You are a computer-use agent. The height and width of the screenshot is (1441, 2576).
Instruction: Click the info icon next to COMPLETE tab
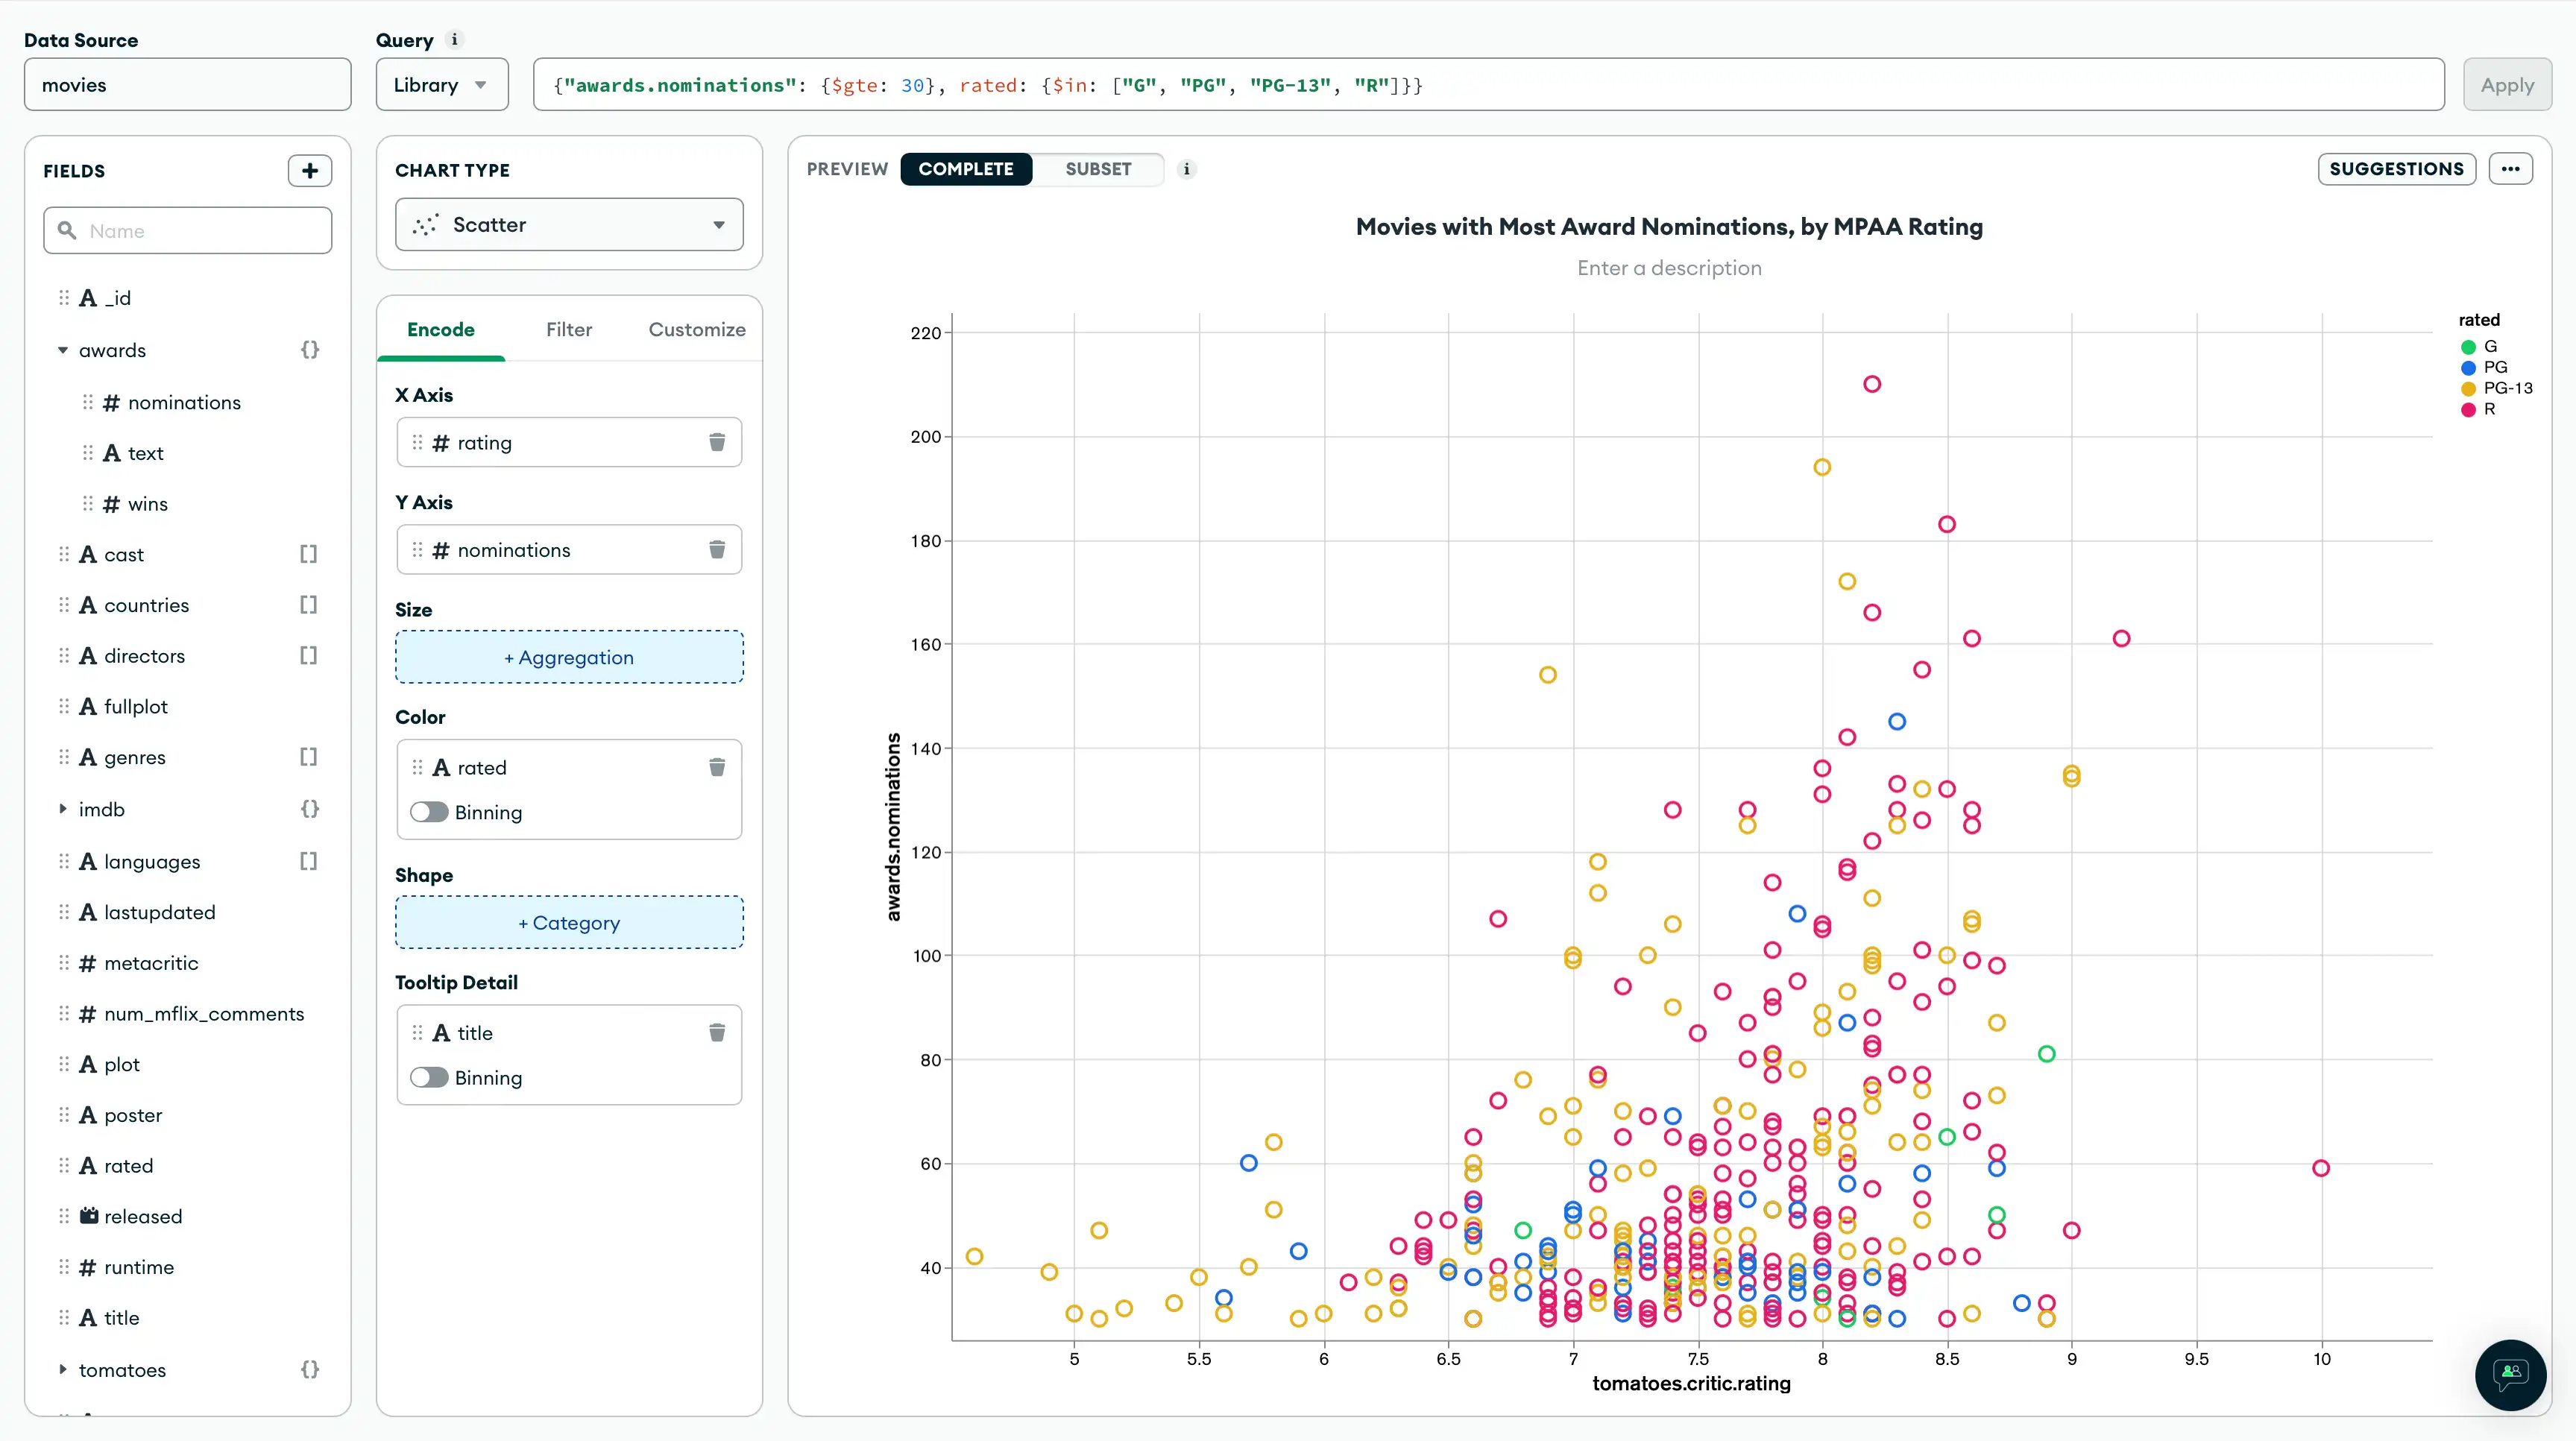tap(1185, 168)
